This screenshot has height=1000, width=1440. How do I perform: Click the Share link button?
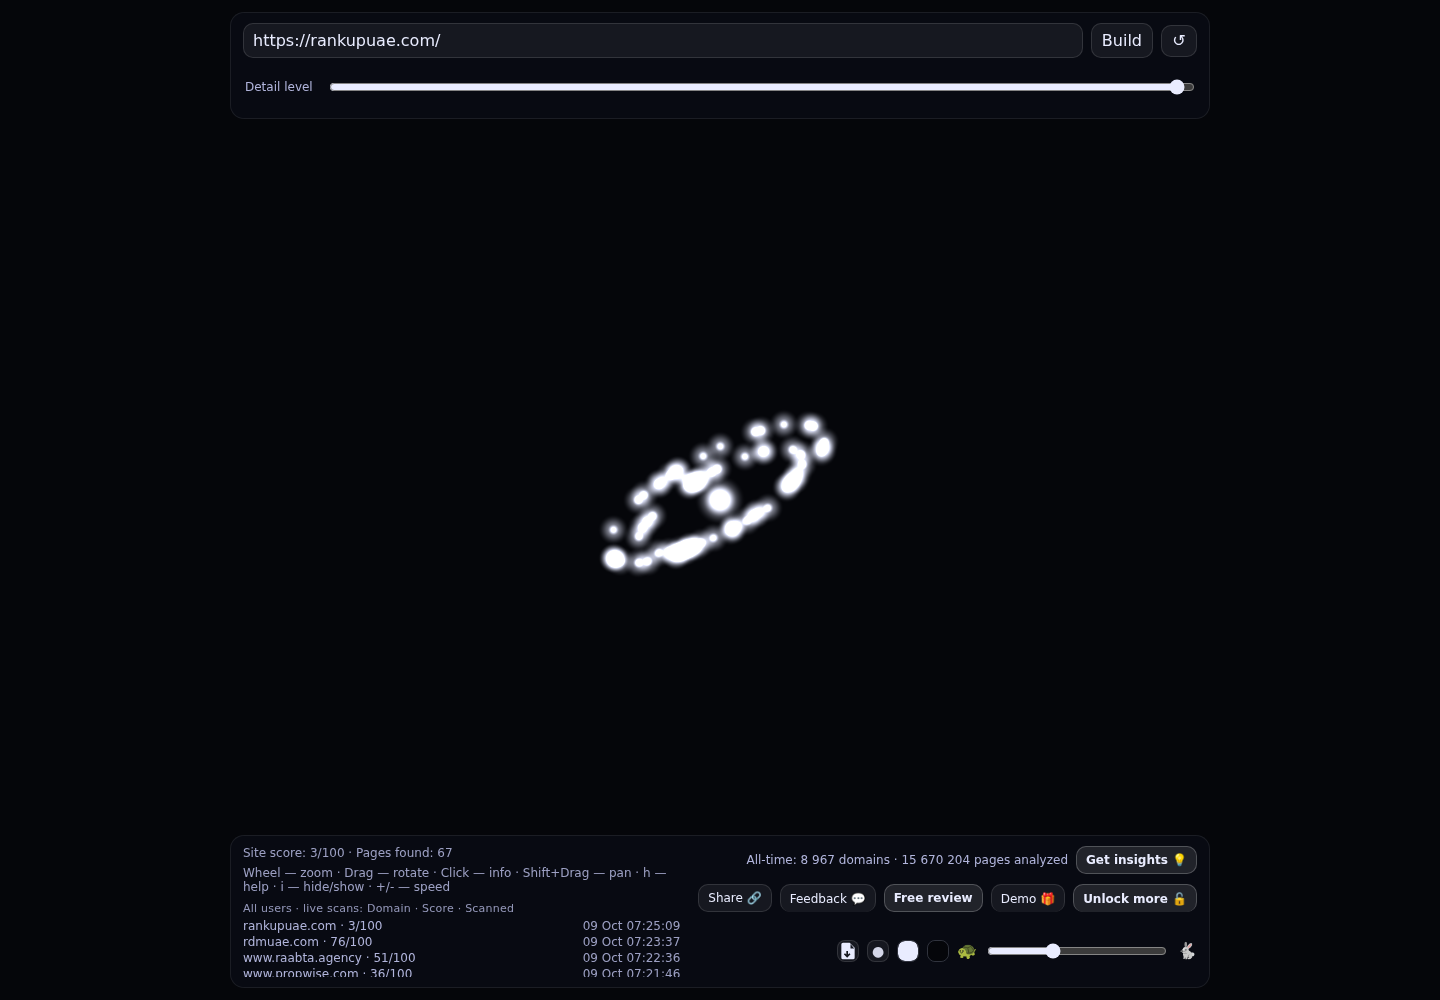(735, 898)
